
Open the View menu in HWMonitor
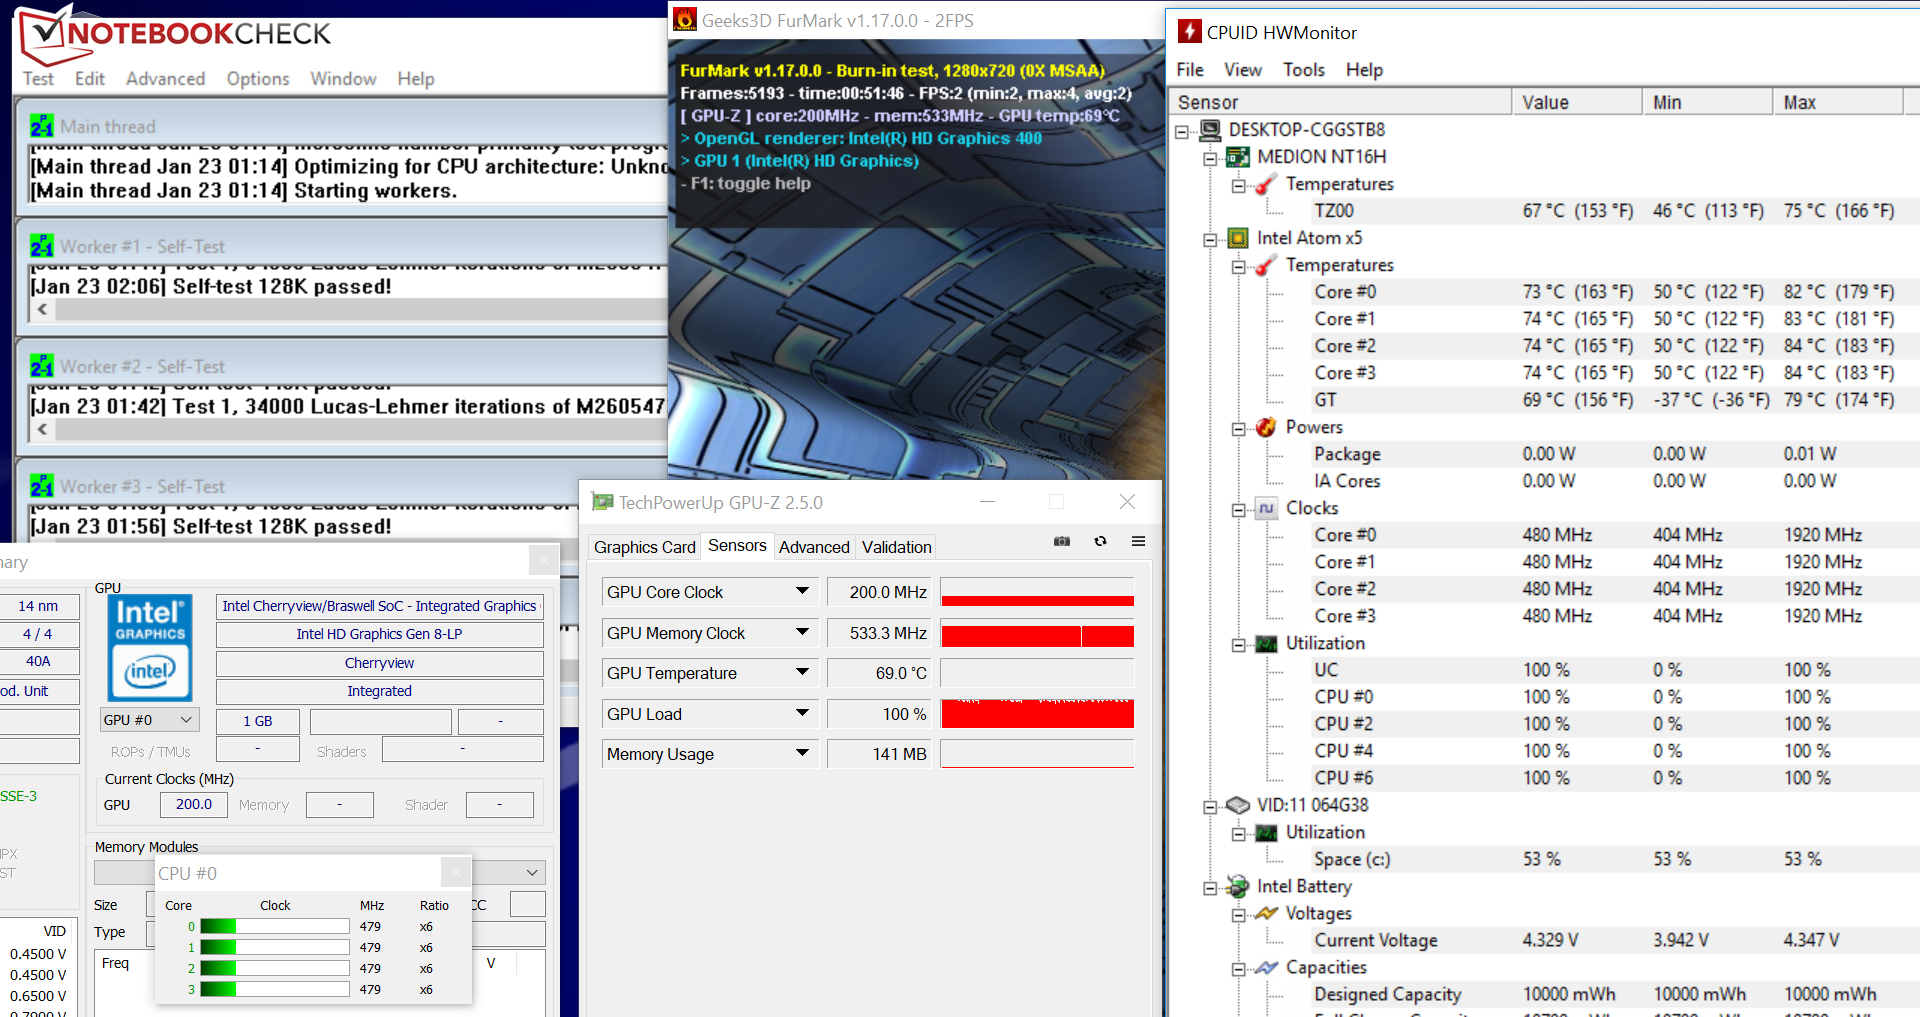pyautogui.click(x=1243, y=70)
